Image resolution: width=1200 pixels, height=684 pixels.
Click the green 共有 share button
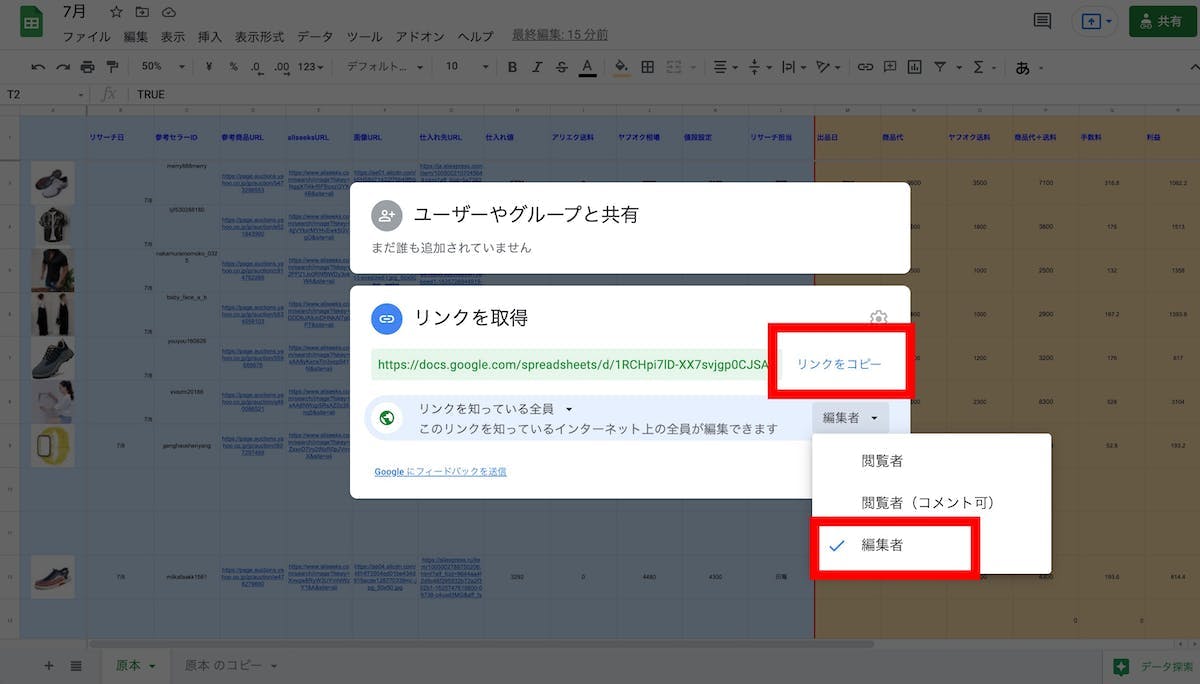point(1163,21)
